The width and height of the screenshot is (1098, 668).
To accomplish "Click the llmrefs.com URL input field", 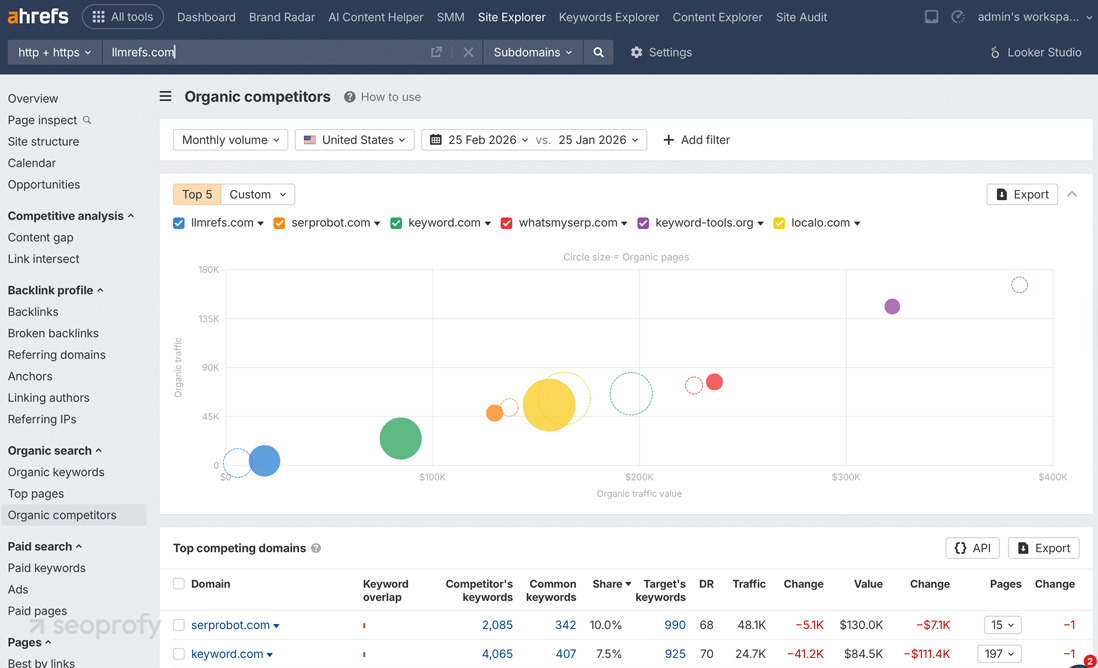I will pos(266,52).
